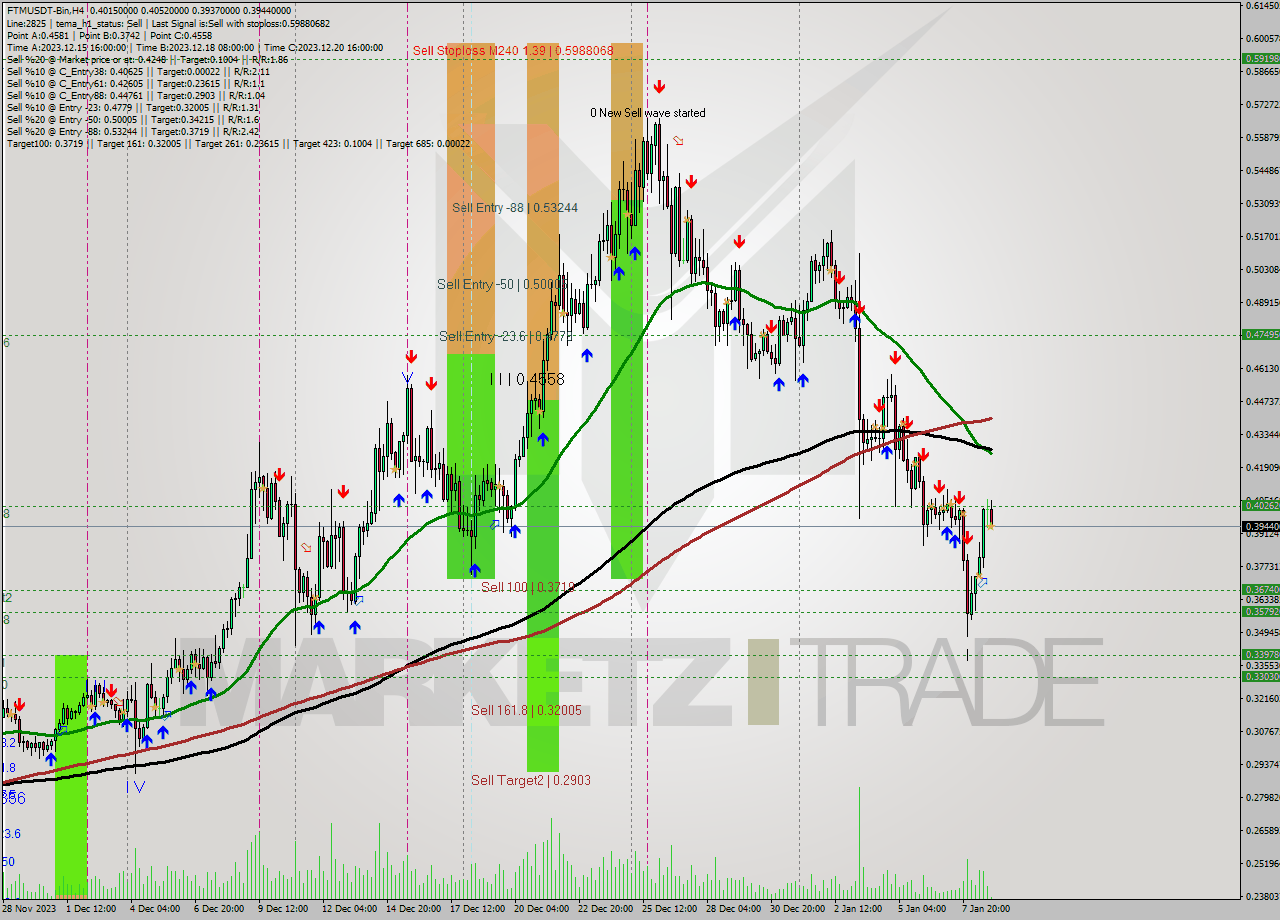Click the 'Sell Target2 | 0.2903' label

(531, 780)
